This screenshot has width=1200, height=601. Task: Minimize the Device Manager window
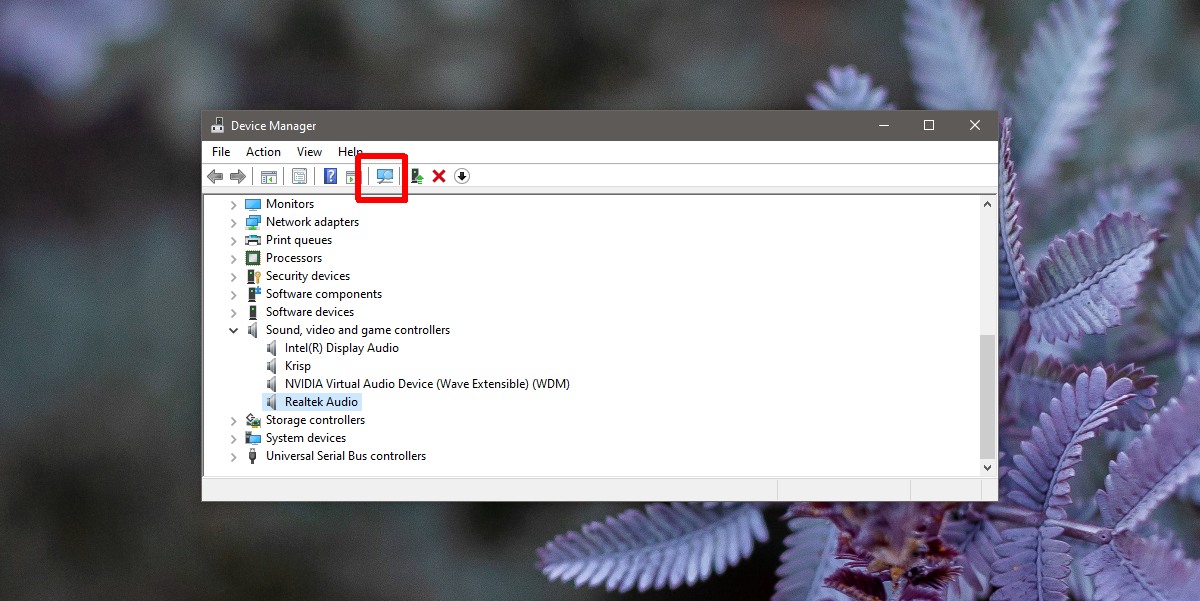(x=884, y=125)
